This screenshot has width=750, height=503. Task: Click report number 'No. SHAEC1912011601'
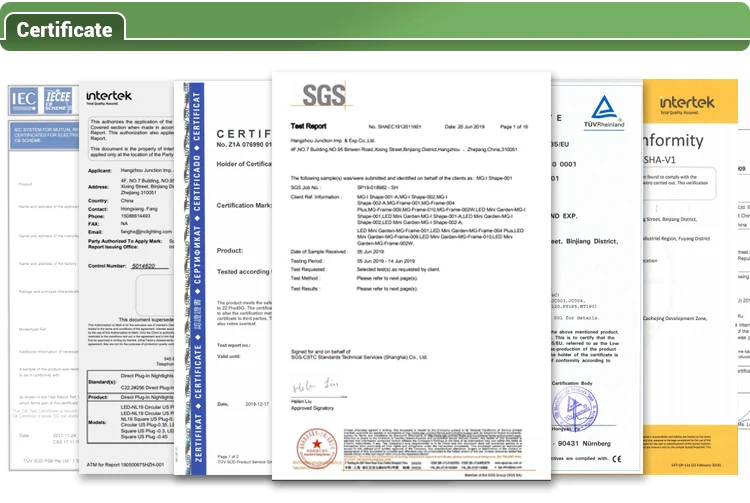coord(395,127)
